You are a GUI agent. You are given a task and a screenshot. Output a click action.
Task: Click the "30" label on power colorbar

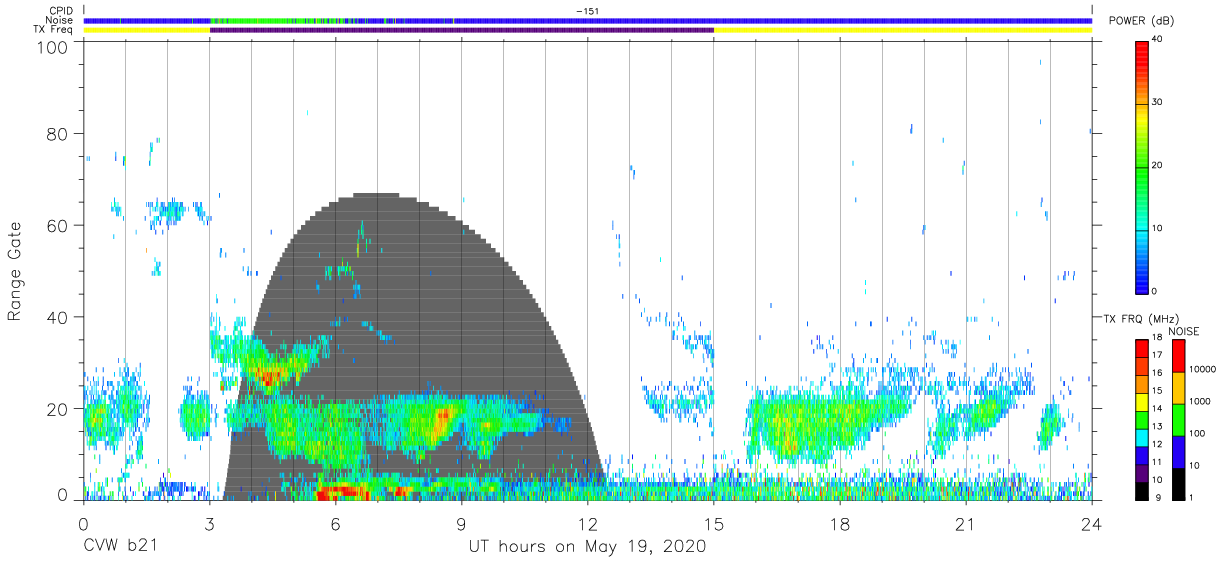click(x=1156, y=102)
